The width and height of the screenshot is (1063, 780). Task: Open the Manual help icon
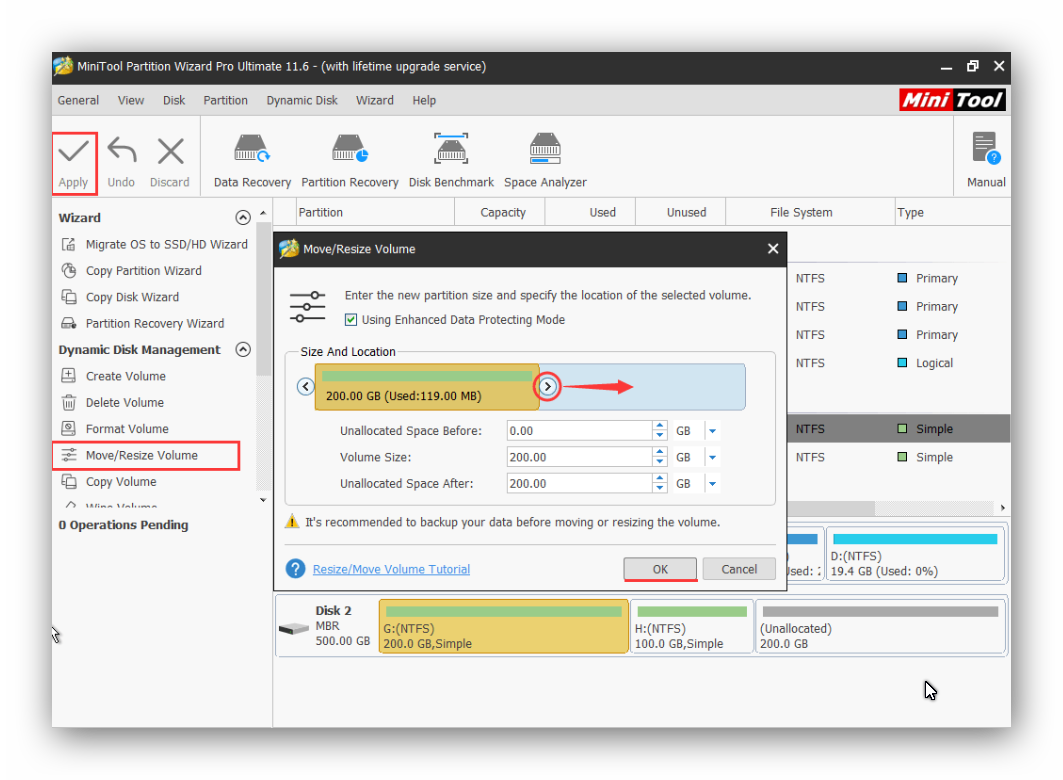point(986,148)
